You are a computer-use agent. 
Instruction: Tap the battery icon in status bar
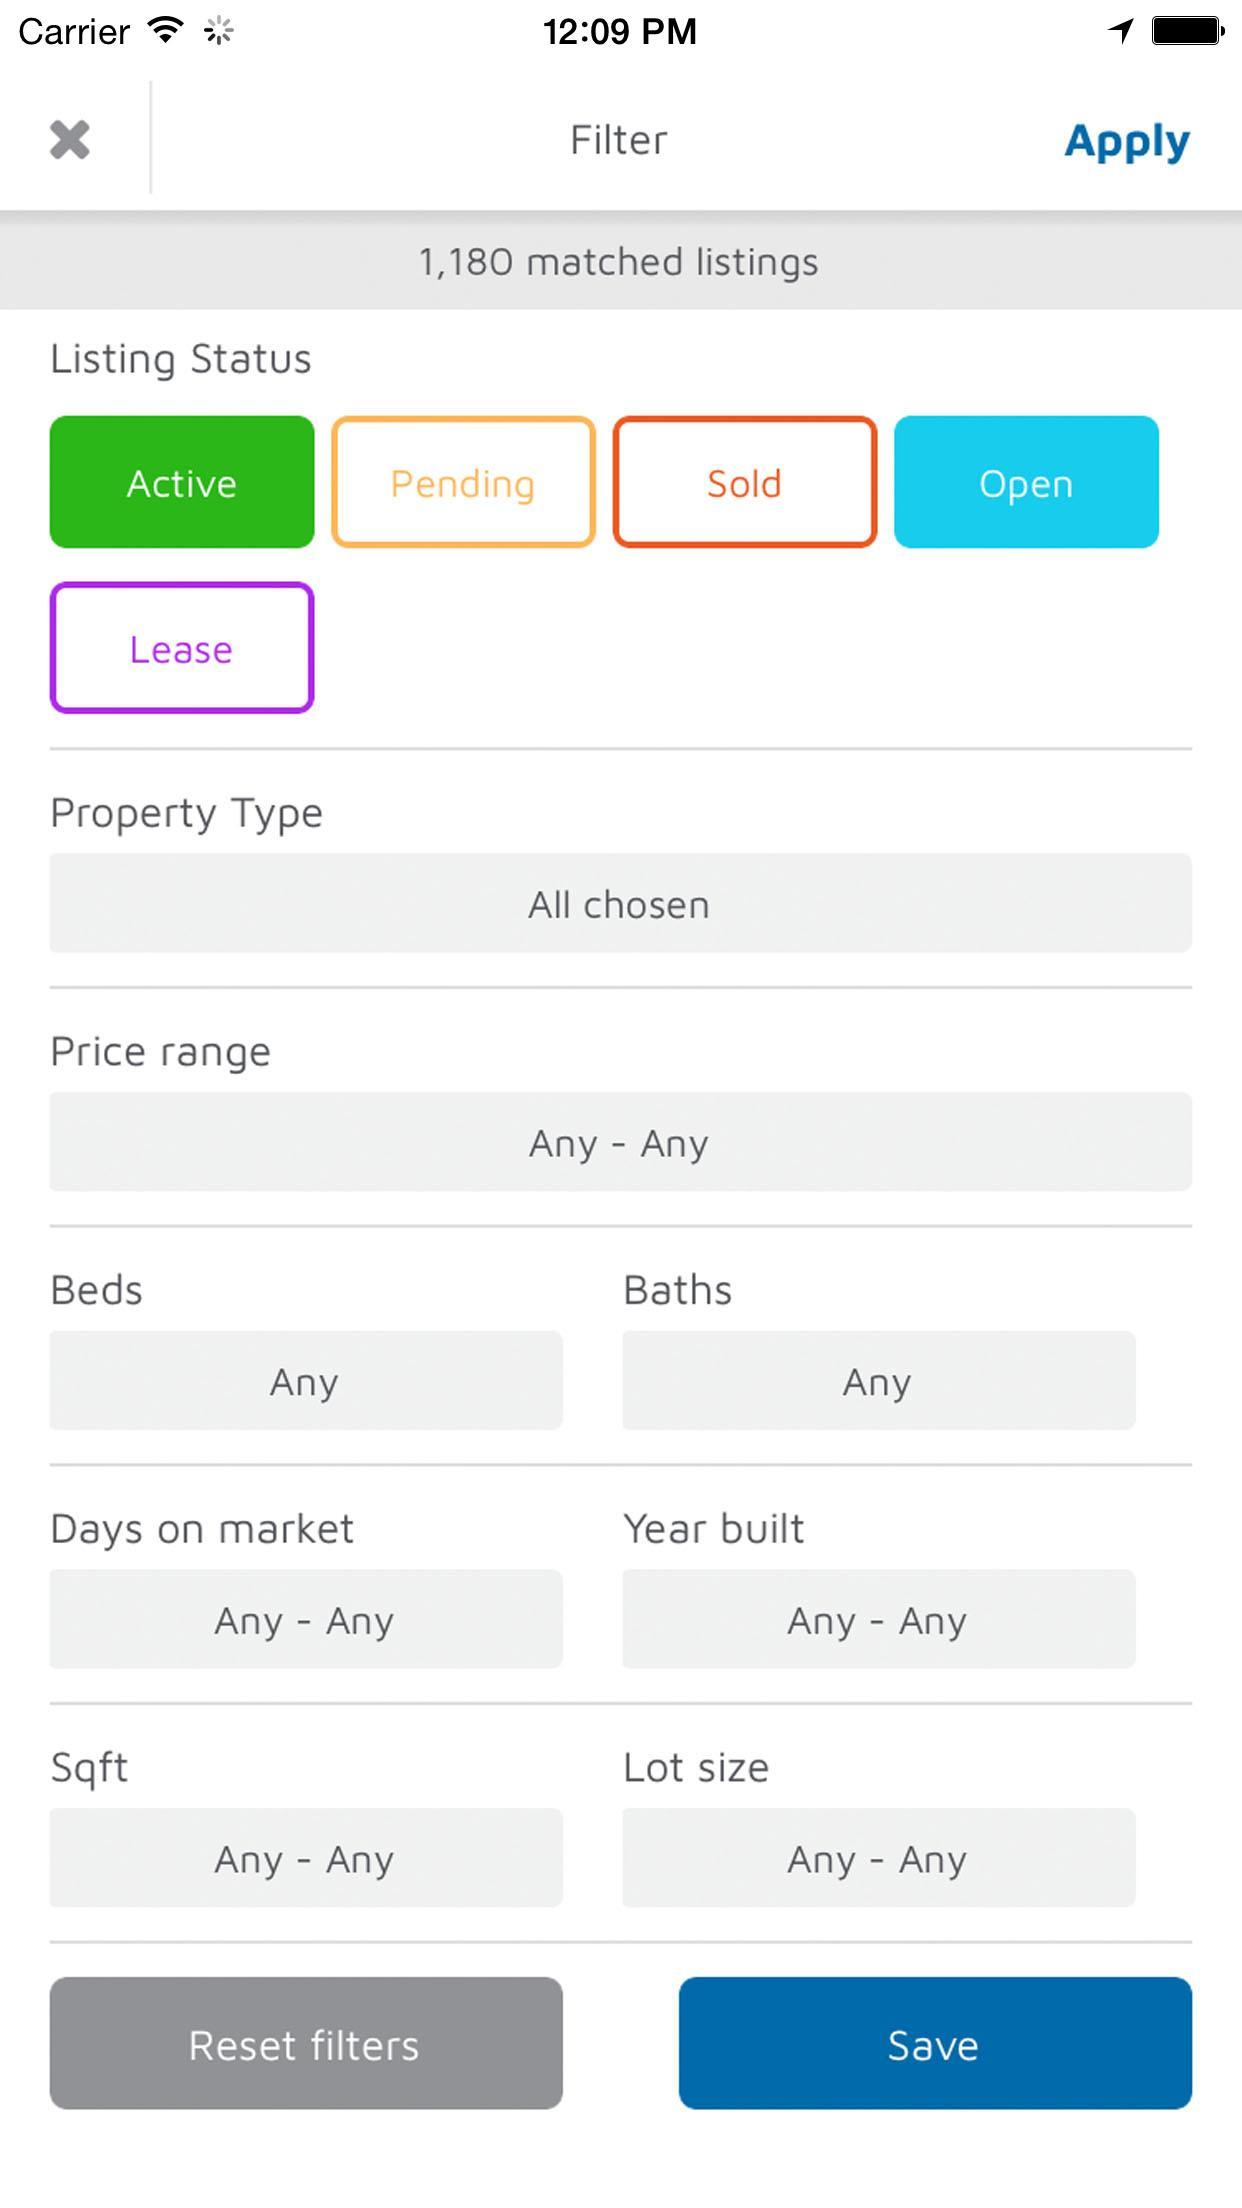coord(1187,31)
